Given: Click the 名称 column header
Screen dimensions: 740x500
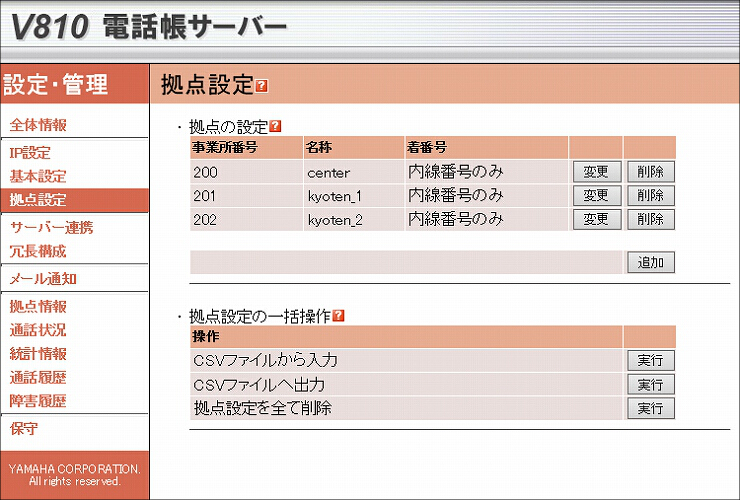Looking at the screenshot, I should [354, 147].
